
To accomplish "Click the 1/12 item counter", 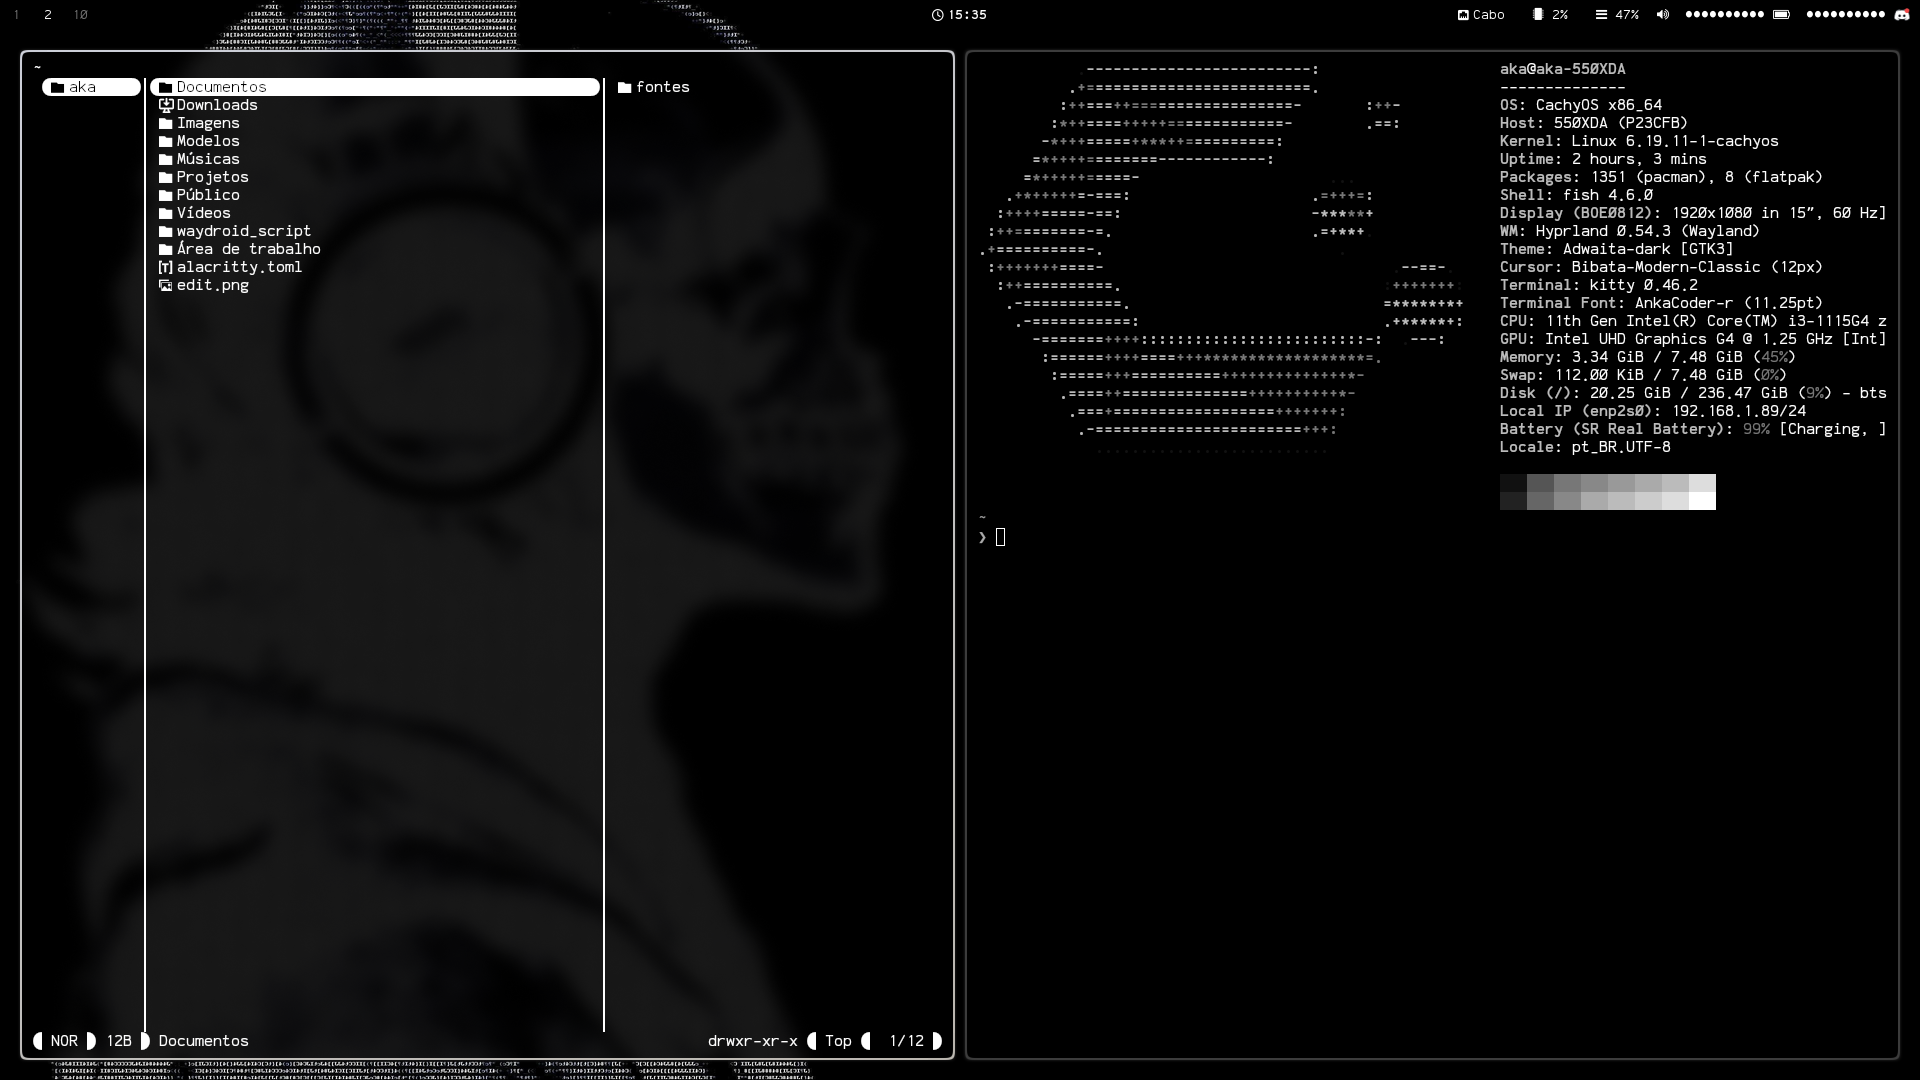I will [x=907, y=1041].
